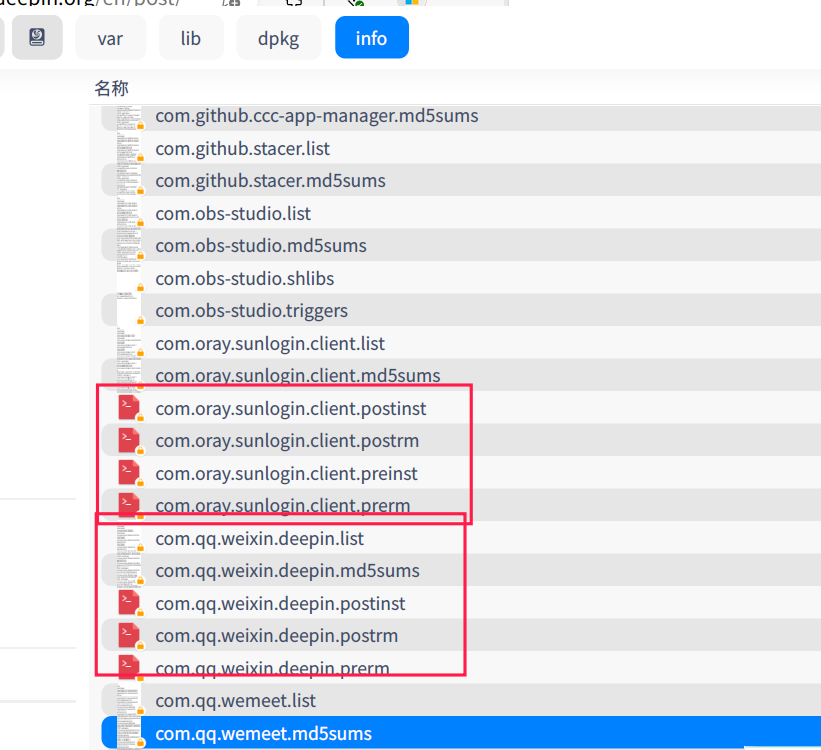
Task: Click text file icon of com.qq.weixin.deepin.list
Action: [x=129, y=538]
